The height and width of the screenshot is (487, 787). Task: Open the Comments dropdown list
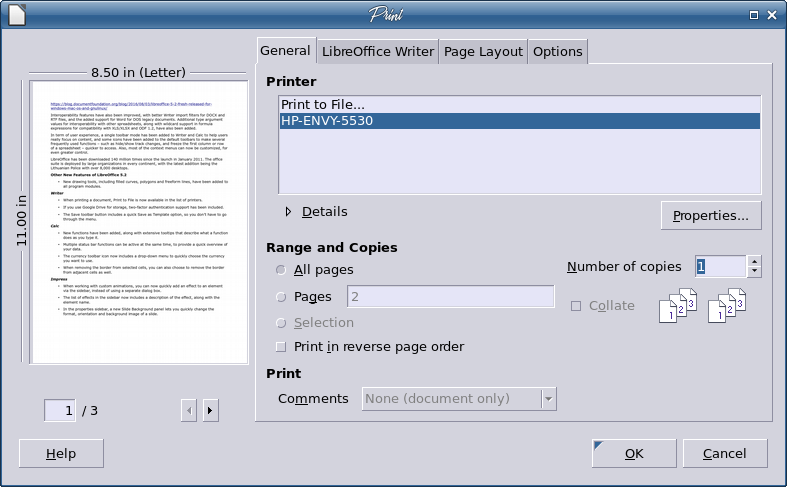pyautogui.click(x=549, y=399)
